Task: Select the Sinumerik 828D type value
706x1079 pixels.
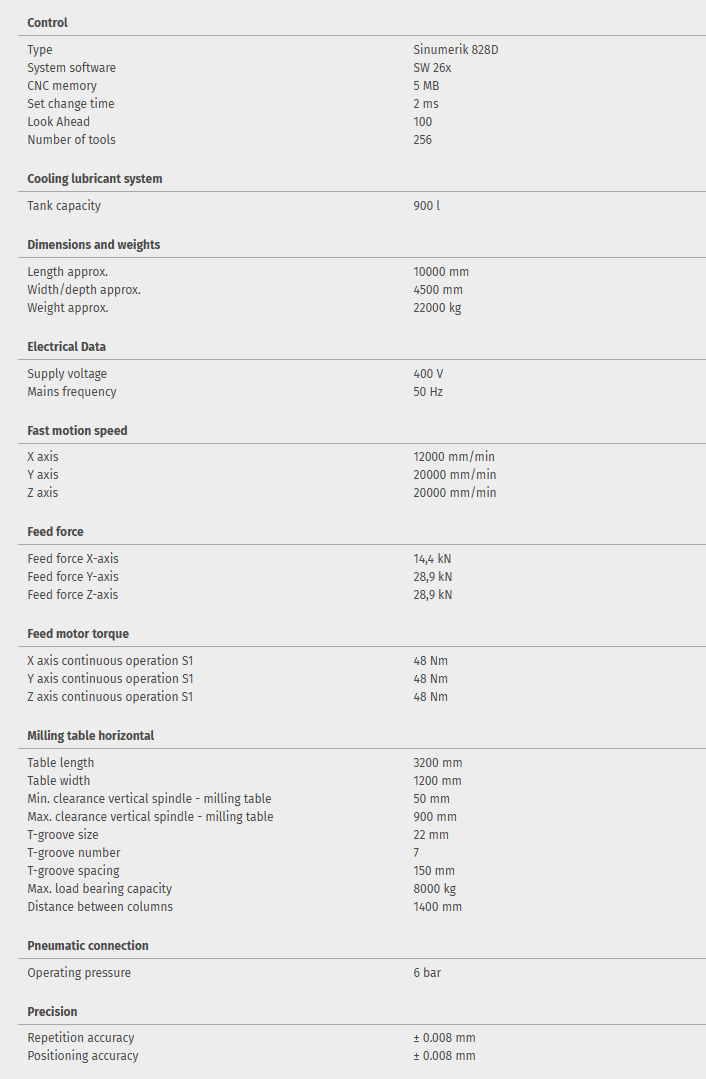Action: point(455,50)
